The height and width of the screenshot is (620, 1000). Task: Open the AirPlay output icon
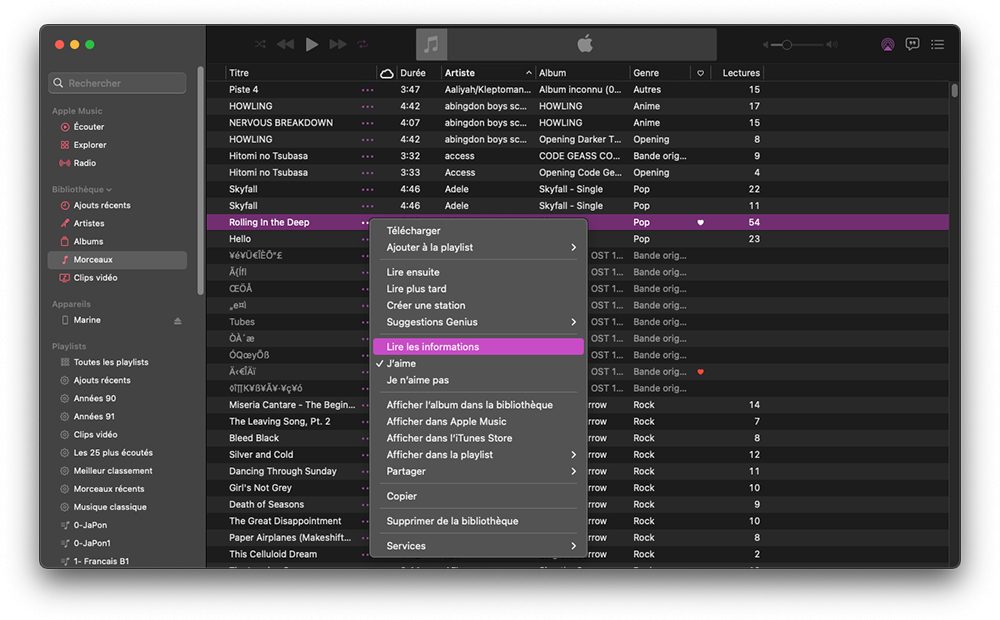tap(887, 45)
